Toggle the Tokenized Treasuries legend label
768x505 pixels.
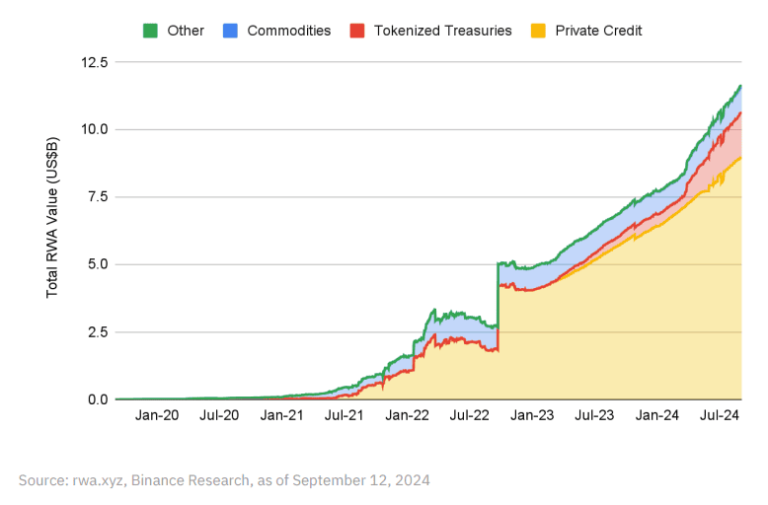pyautogui.click(x=442, y=30)
